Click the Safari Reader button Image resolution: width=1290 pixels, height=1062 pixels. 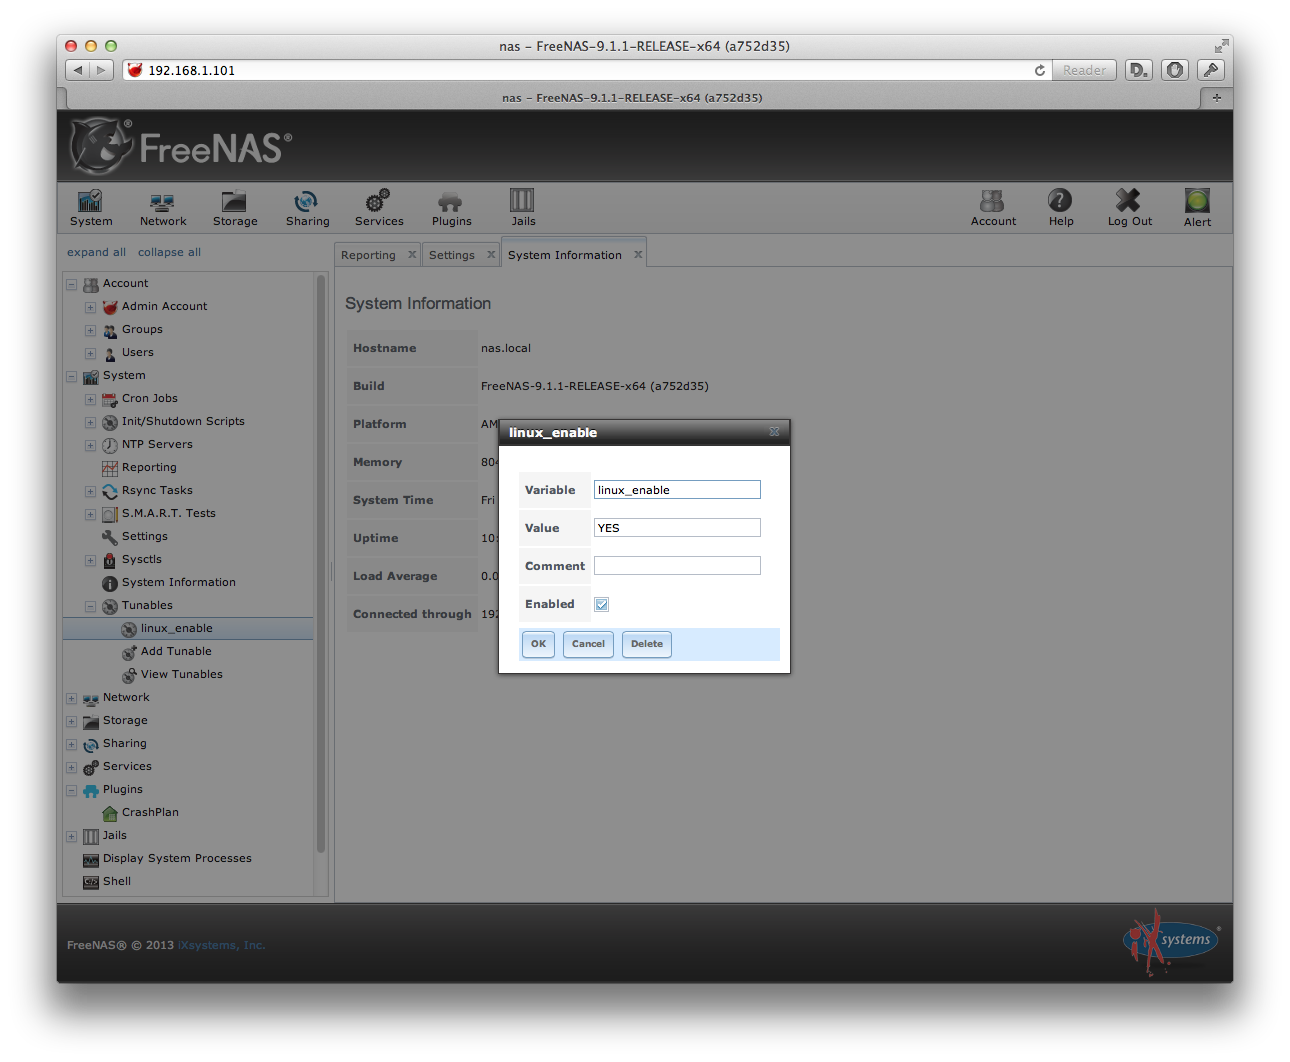pos(1084,70)
